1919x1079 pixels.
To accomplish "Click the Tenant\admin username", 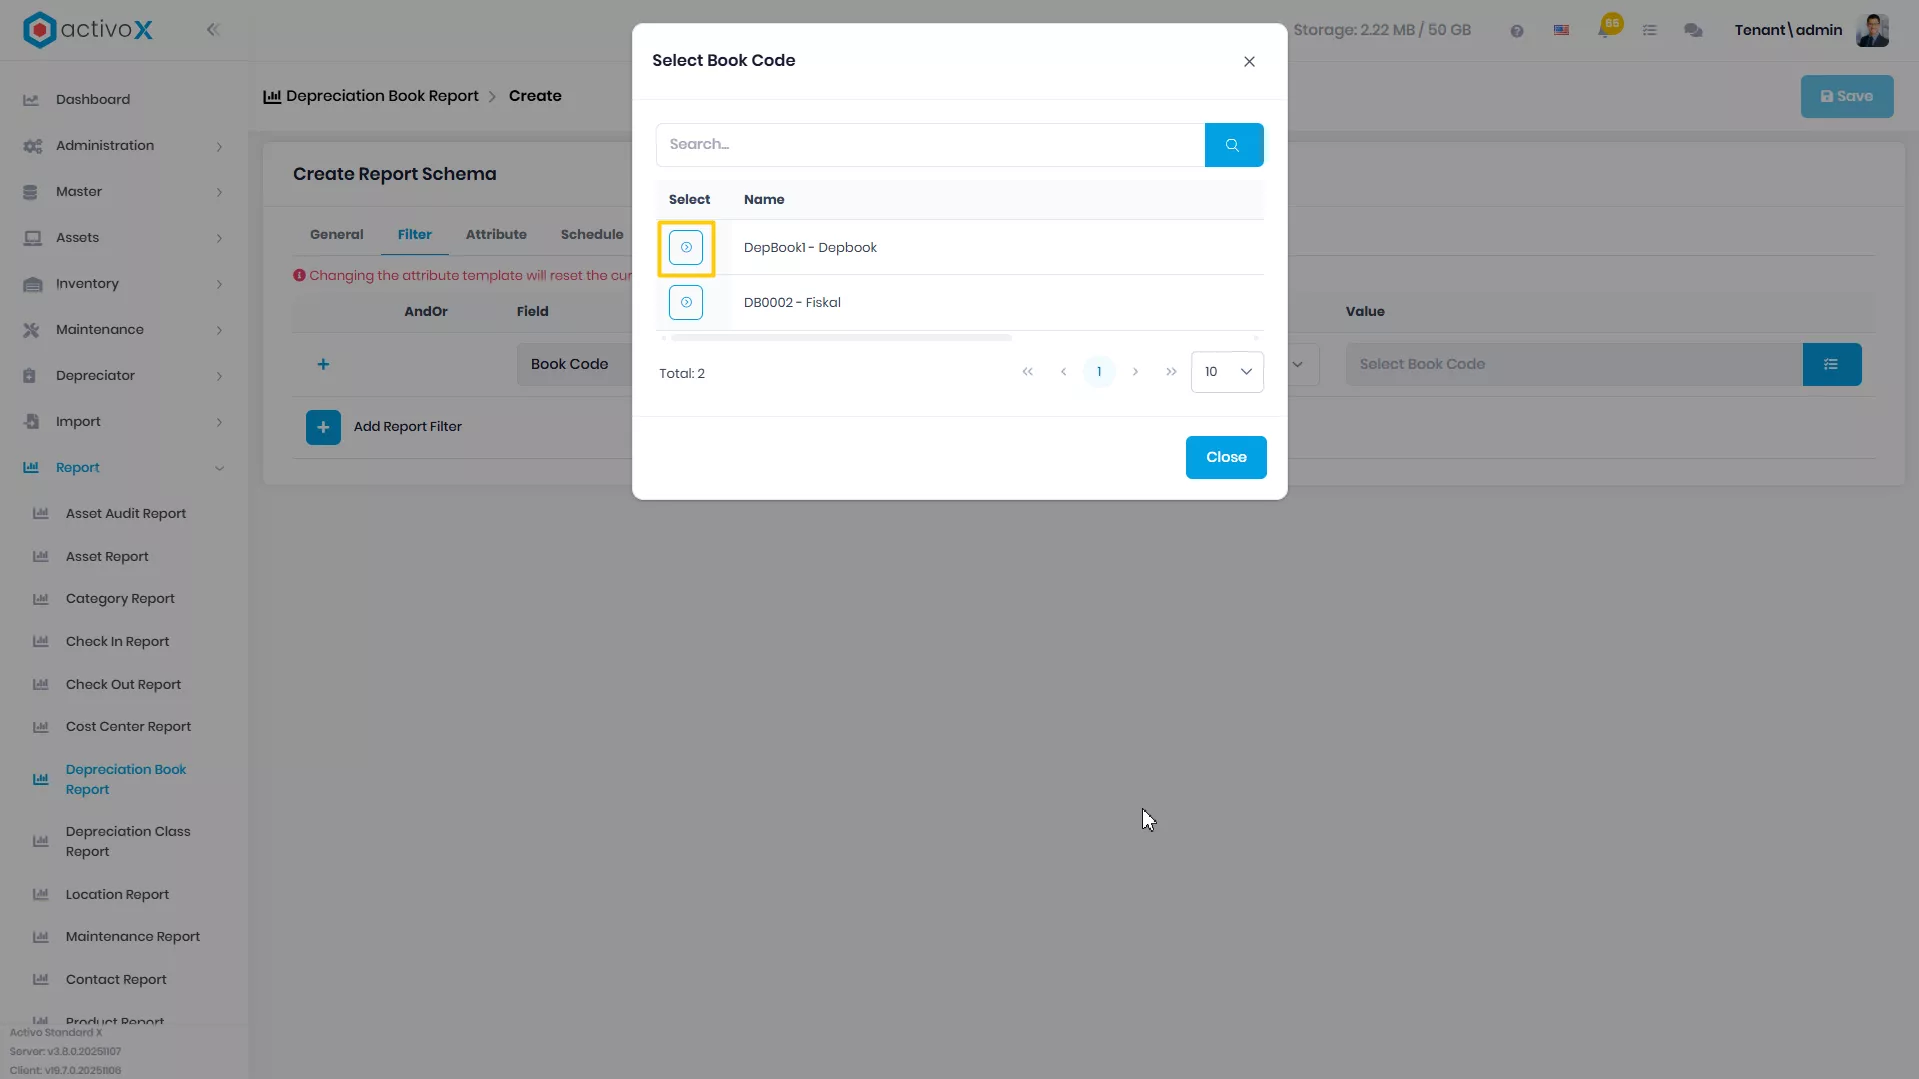I will click(1788, 30).
